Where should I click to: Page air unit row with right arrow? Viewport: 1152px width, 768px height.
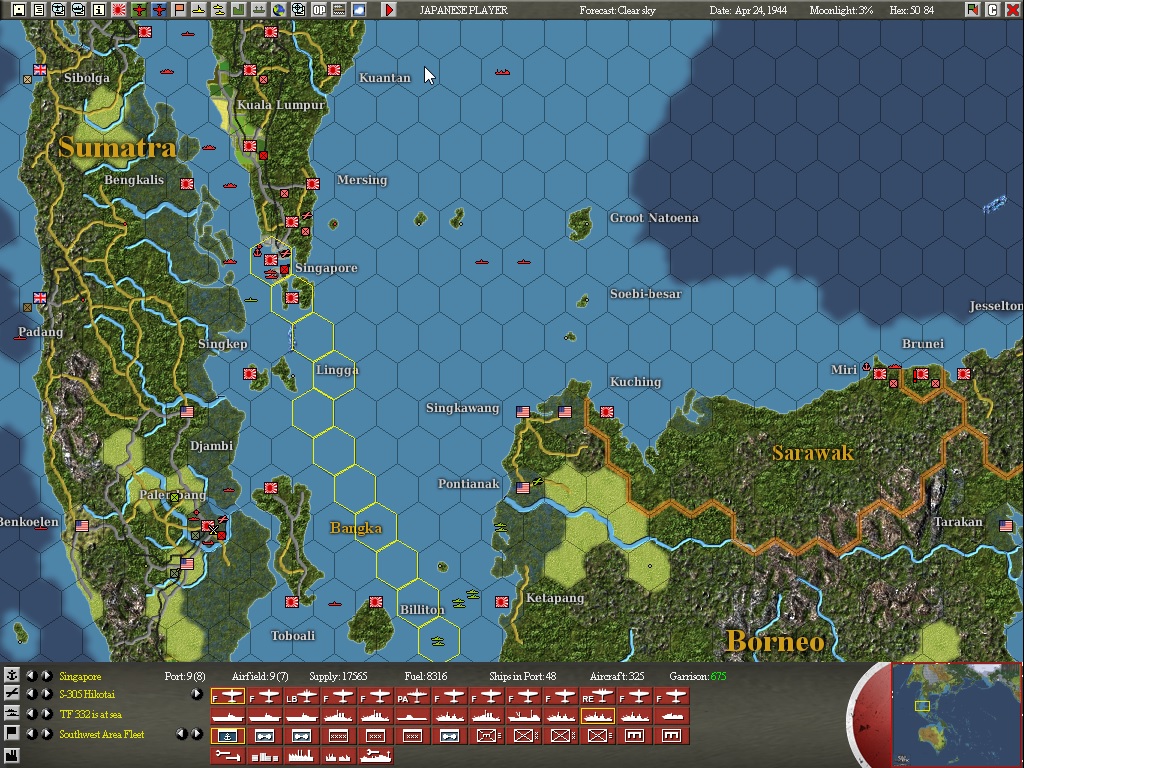coord(197,694)
